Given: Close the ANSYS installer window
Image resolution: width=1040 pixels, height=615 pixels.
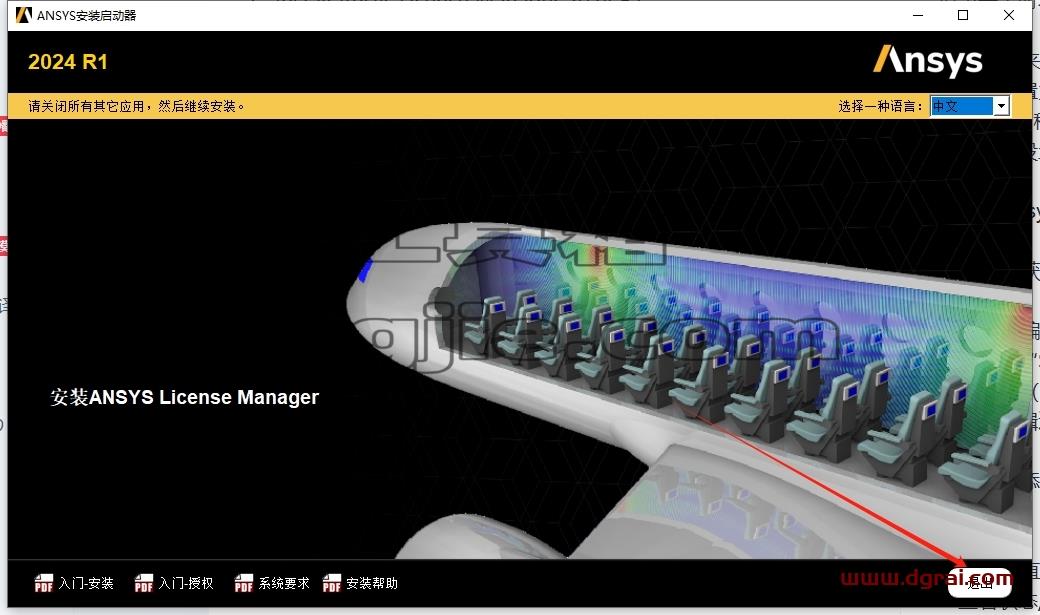Looking at the screenshot, I should click(x=1009, y=15).
